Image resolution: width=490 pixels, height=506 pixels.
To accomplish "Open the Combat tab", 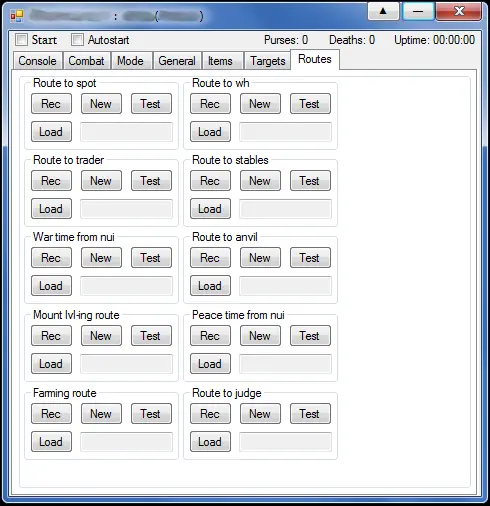I will [86, 61].
